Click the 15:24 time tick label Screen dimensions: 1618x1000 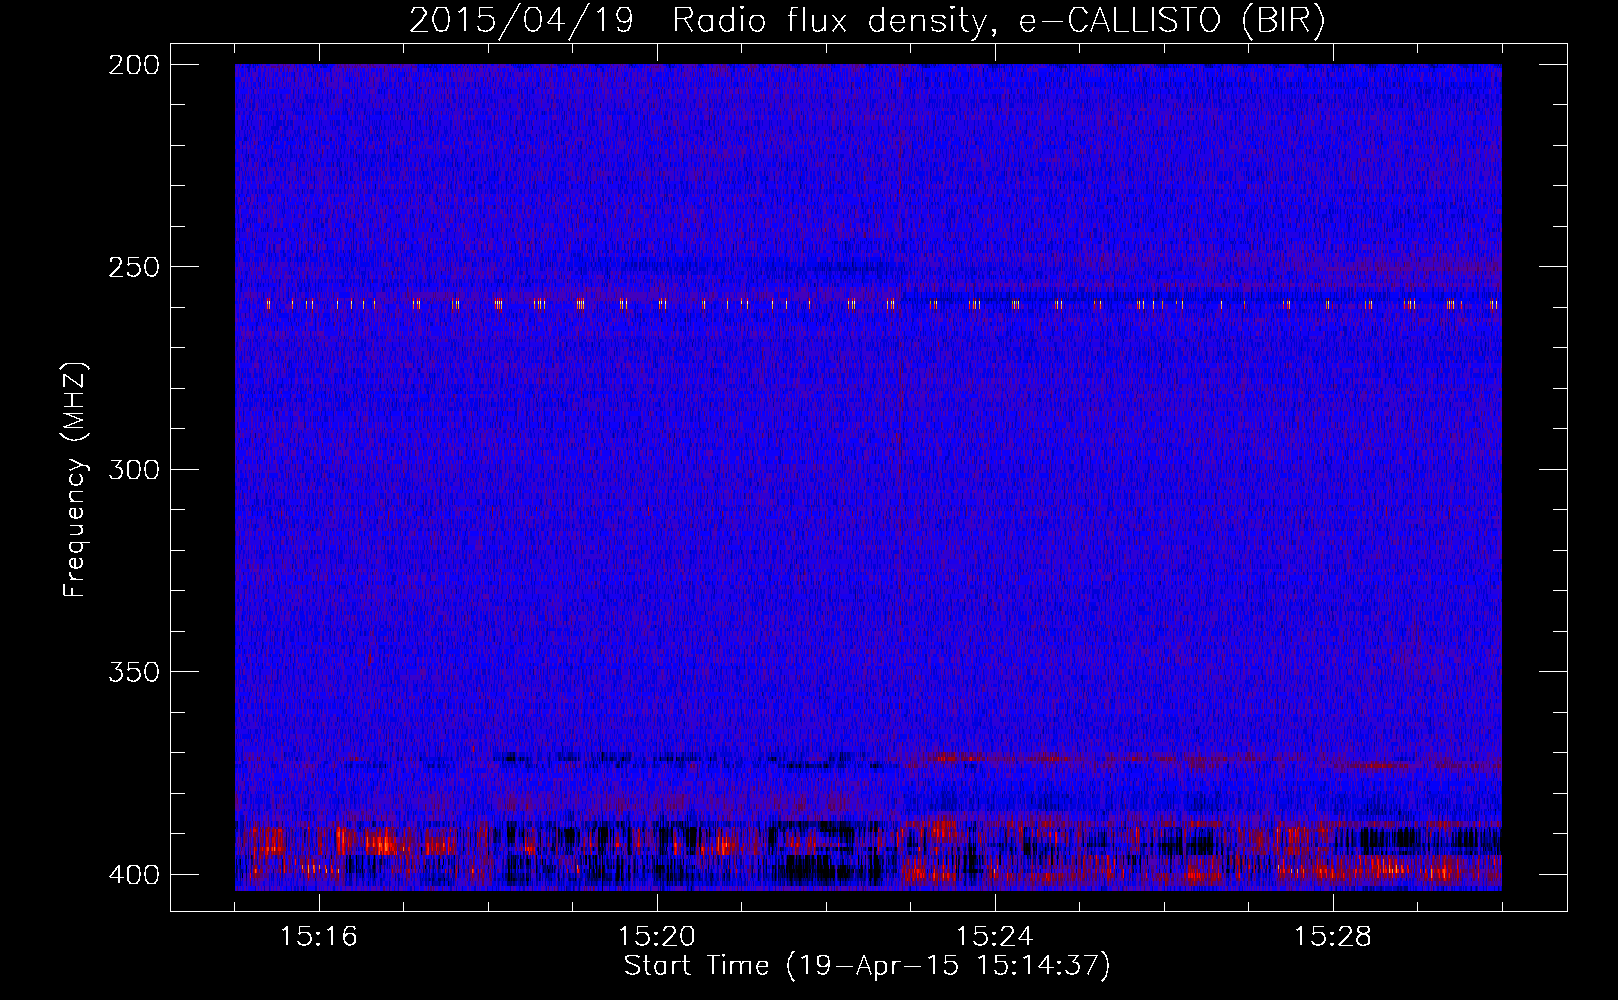995,937
